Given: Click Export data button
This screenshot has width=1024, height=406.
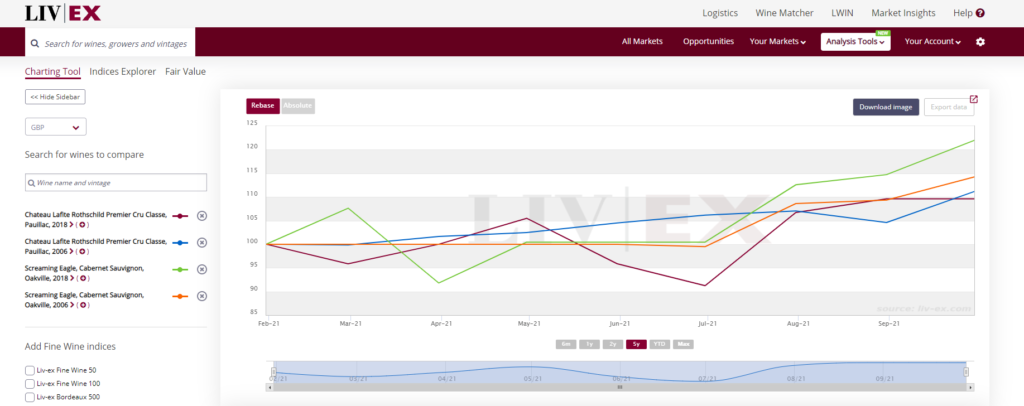Looking at the screenshot, I should tap(949, 107).
